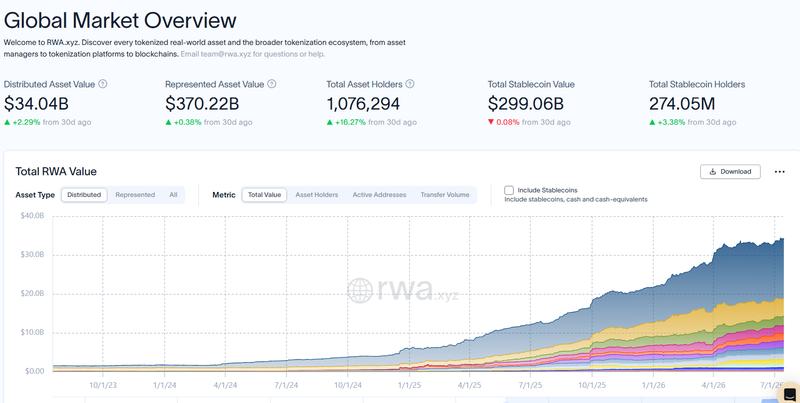Click the 1/1/25 x-axis label
The image size is (800, 403).
click(x=409, y=385)
